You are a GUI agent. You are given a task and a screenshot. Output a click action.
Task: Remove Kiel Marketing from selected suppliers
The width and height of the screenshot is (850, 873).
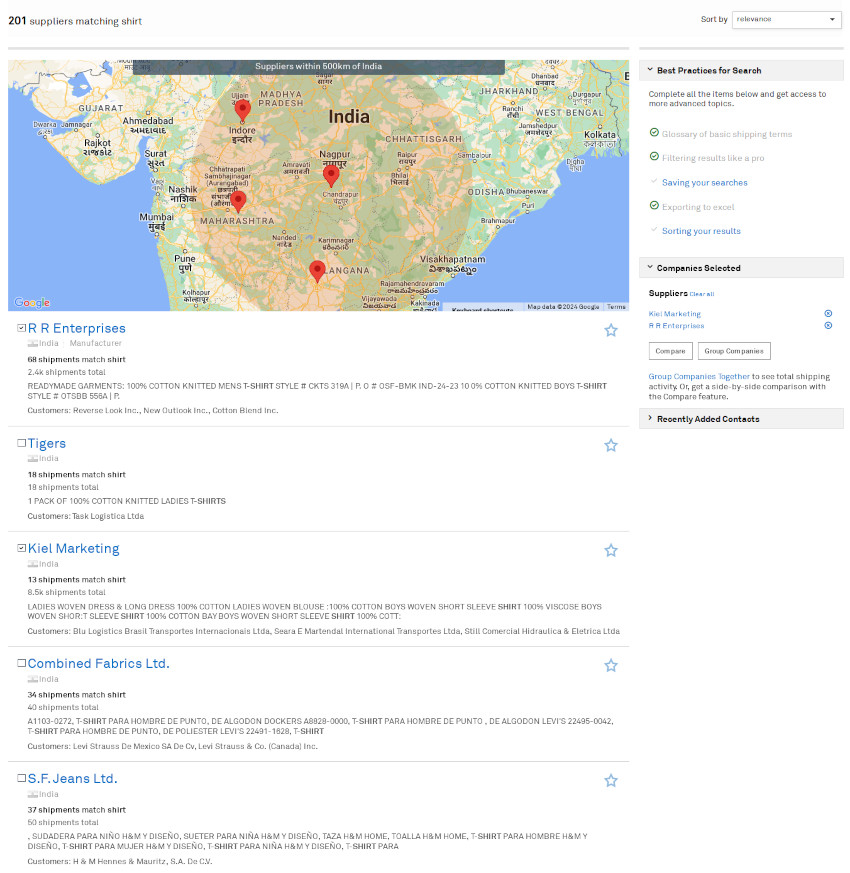pyautogui.click(x=828, y=313)
